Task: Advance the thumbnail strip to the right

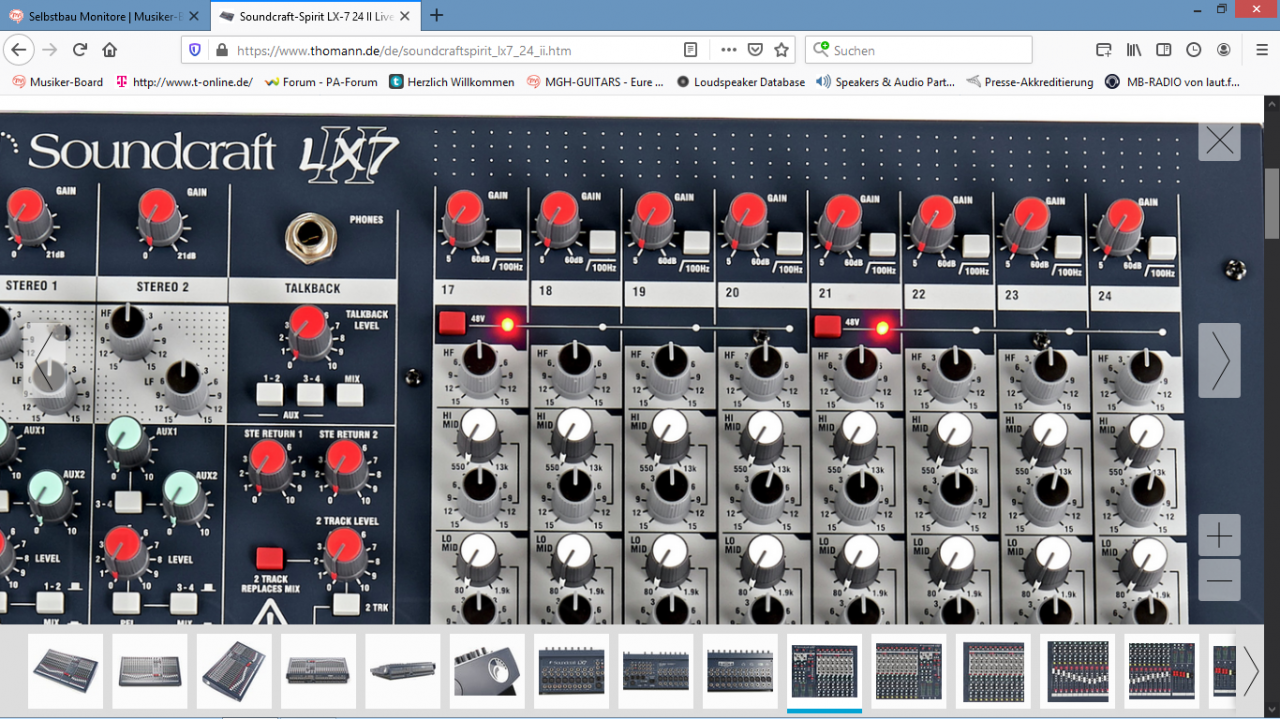Action: (x=1251, y=671)
